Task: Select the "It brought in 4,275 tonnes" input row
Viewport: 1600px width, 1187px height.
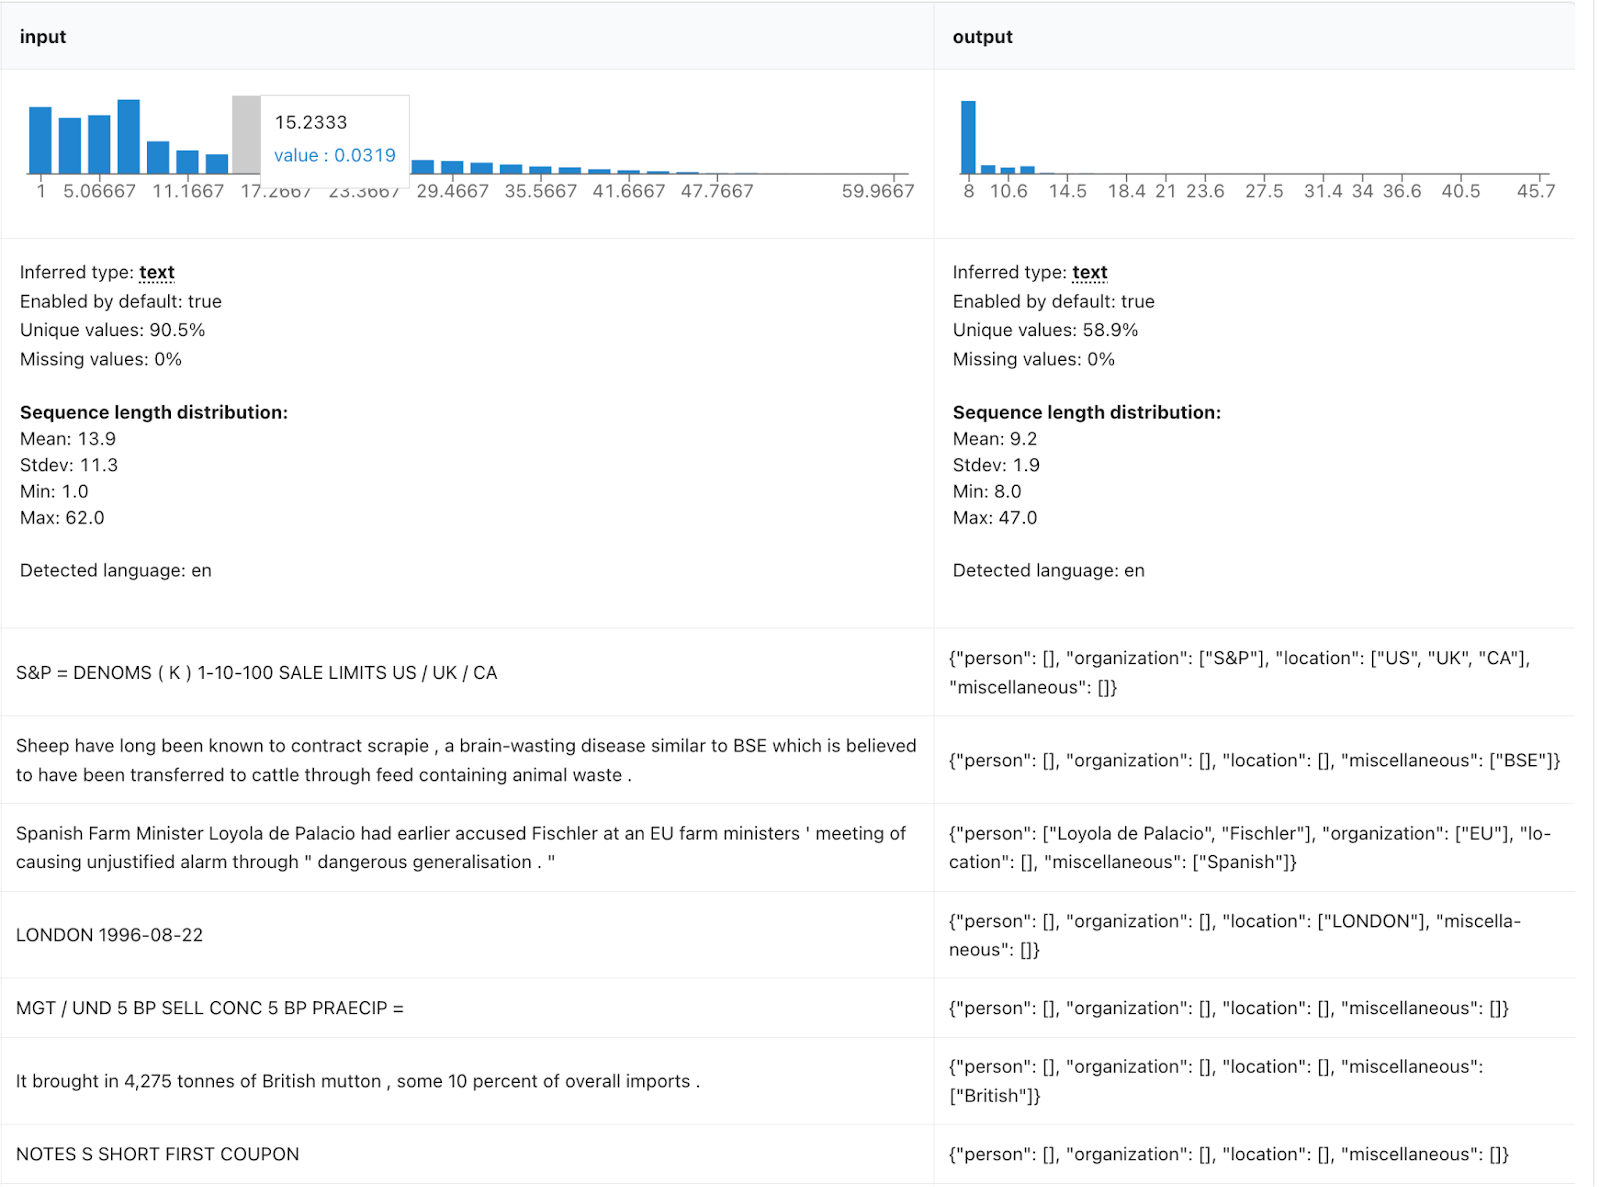Action: tap(357, 1081)
